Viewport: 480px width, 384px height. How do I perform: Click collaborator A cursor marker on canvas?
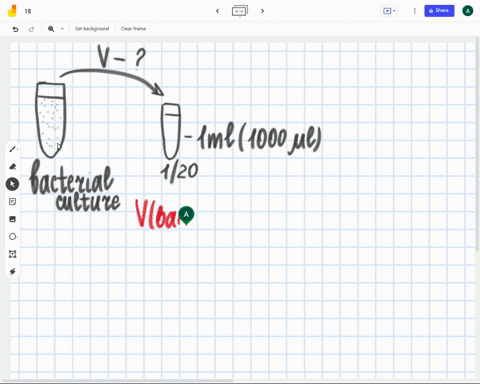tap(186, 215)
